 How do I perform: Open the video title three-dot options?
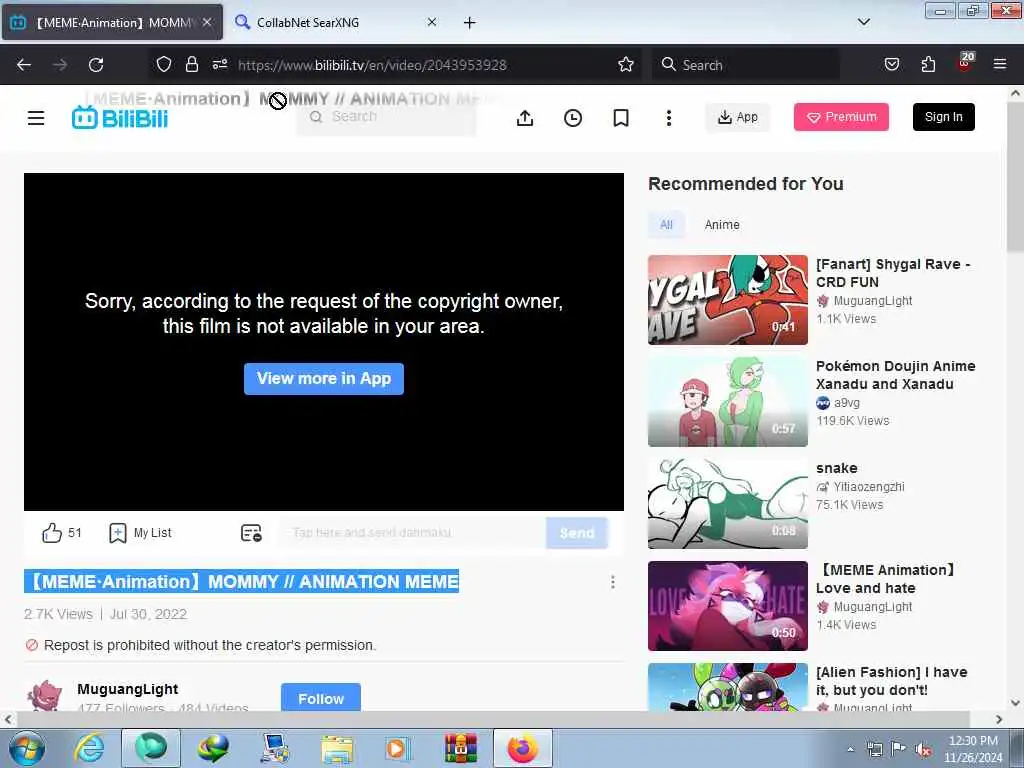coord(613,582)
